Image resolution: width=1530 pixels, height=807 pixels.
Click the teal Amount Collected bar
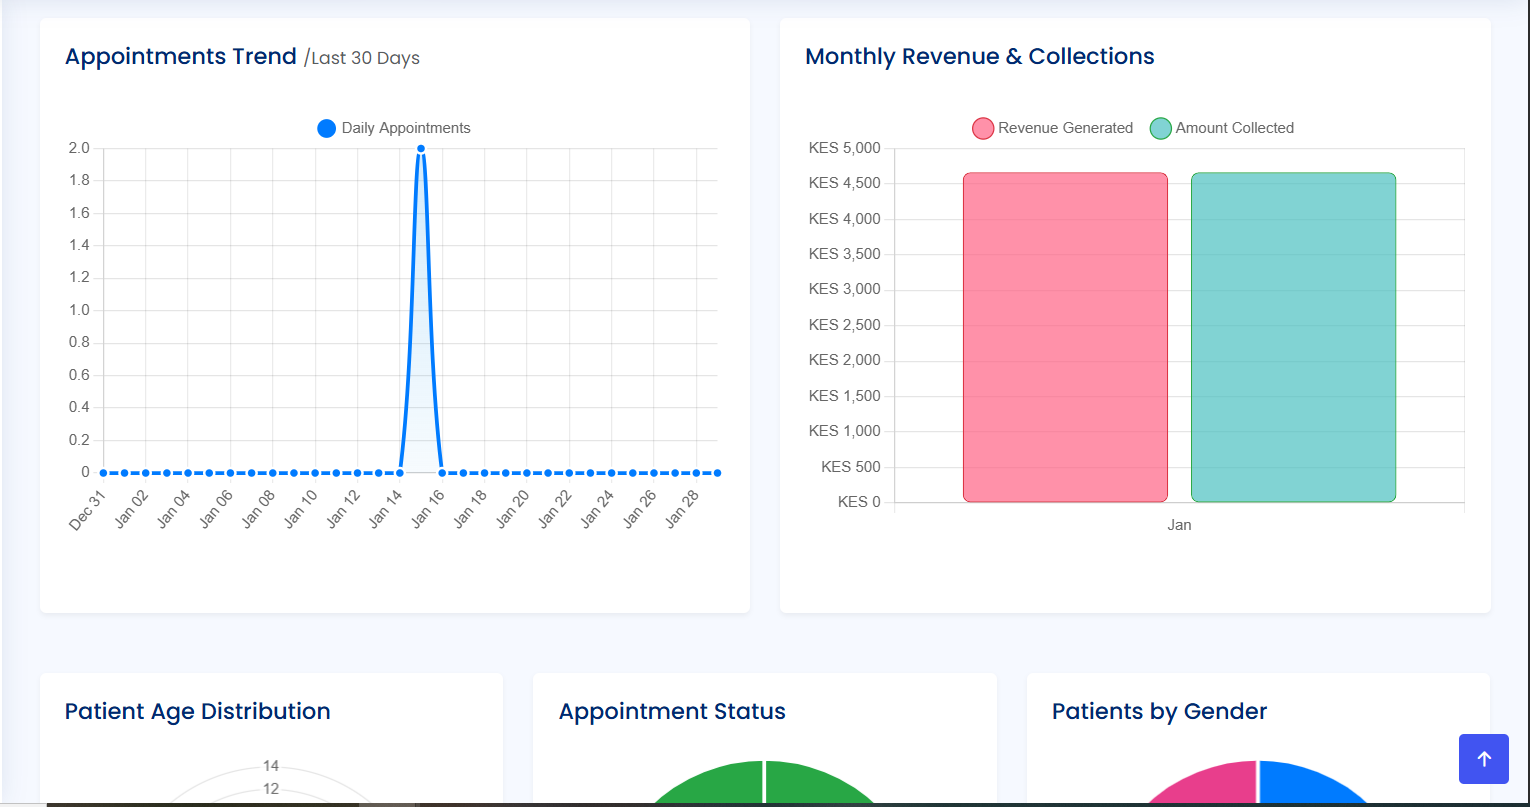(x=1293, y=337)
